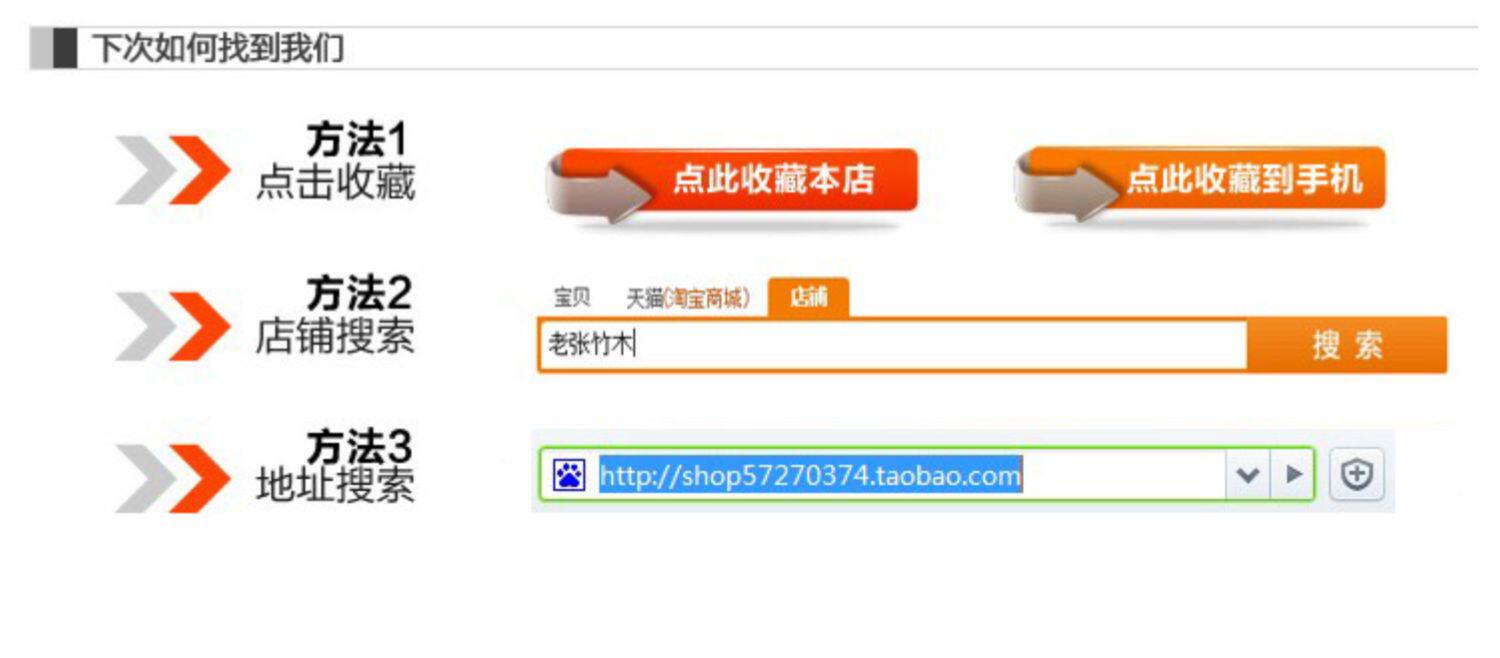Click the orange 搜索 button
The image size is (1500, 658).
point(1347,345)
